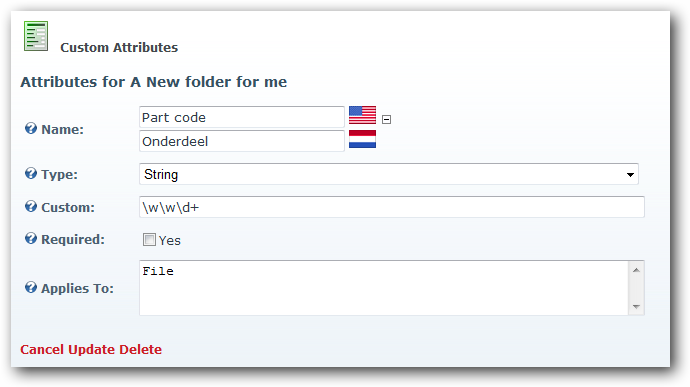Click the Type dropdown arrow
This screenshot has width=690, height=387.
coord(630,175)
